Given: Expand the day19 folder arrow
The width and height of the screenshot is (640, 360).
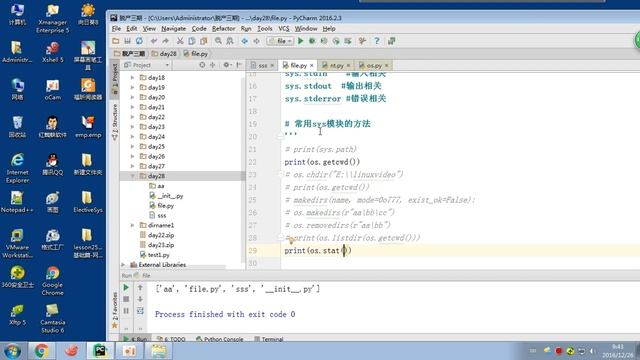Looking at the screenshot, I should (132, 87).
